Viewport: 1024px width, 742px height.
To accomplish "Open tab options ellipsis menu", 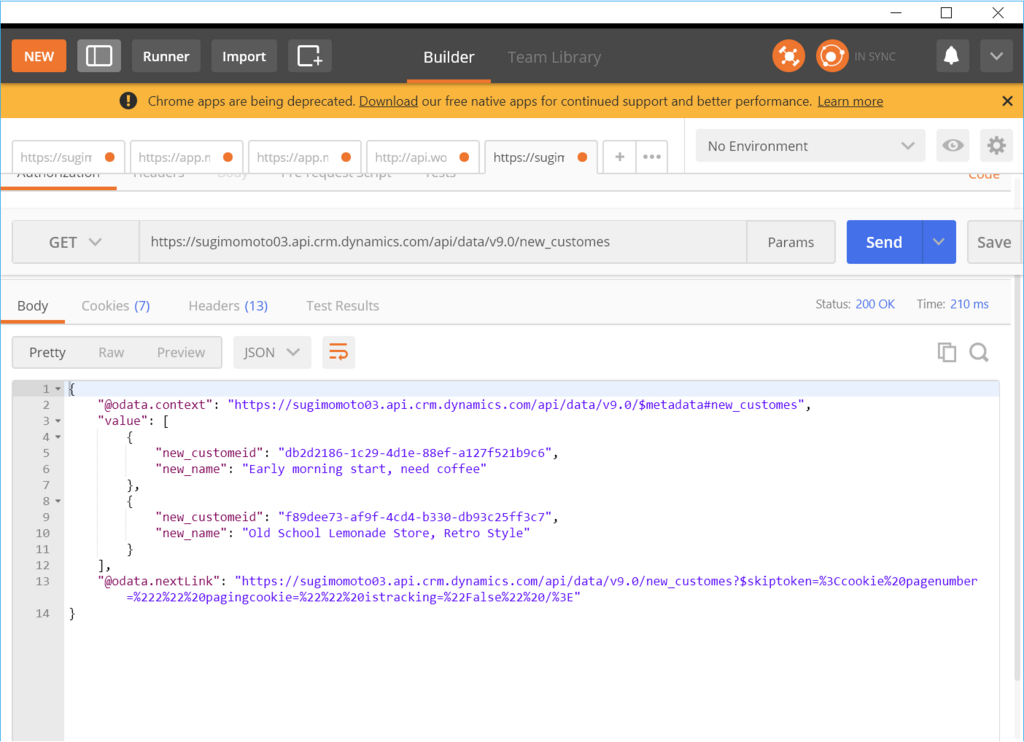I will point(652,157).
